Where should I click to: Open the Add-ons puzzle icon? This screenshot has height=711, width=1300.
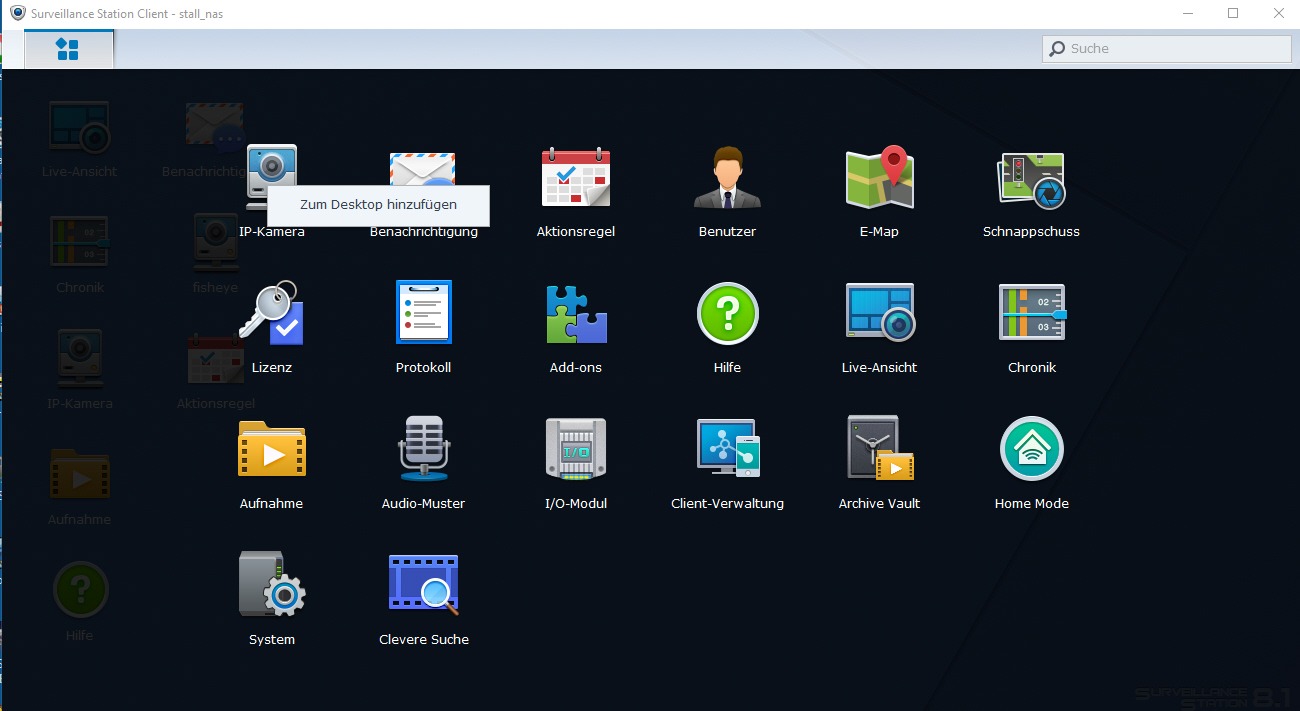(576, 314)
